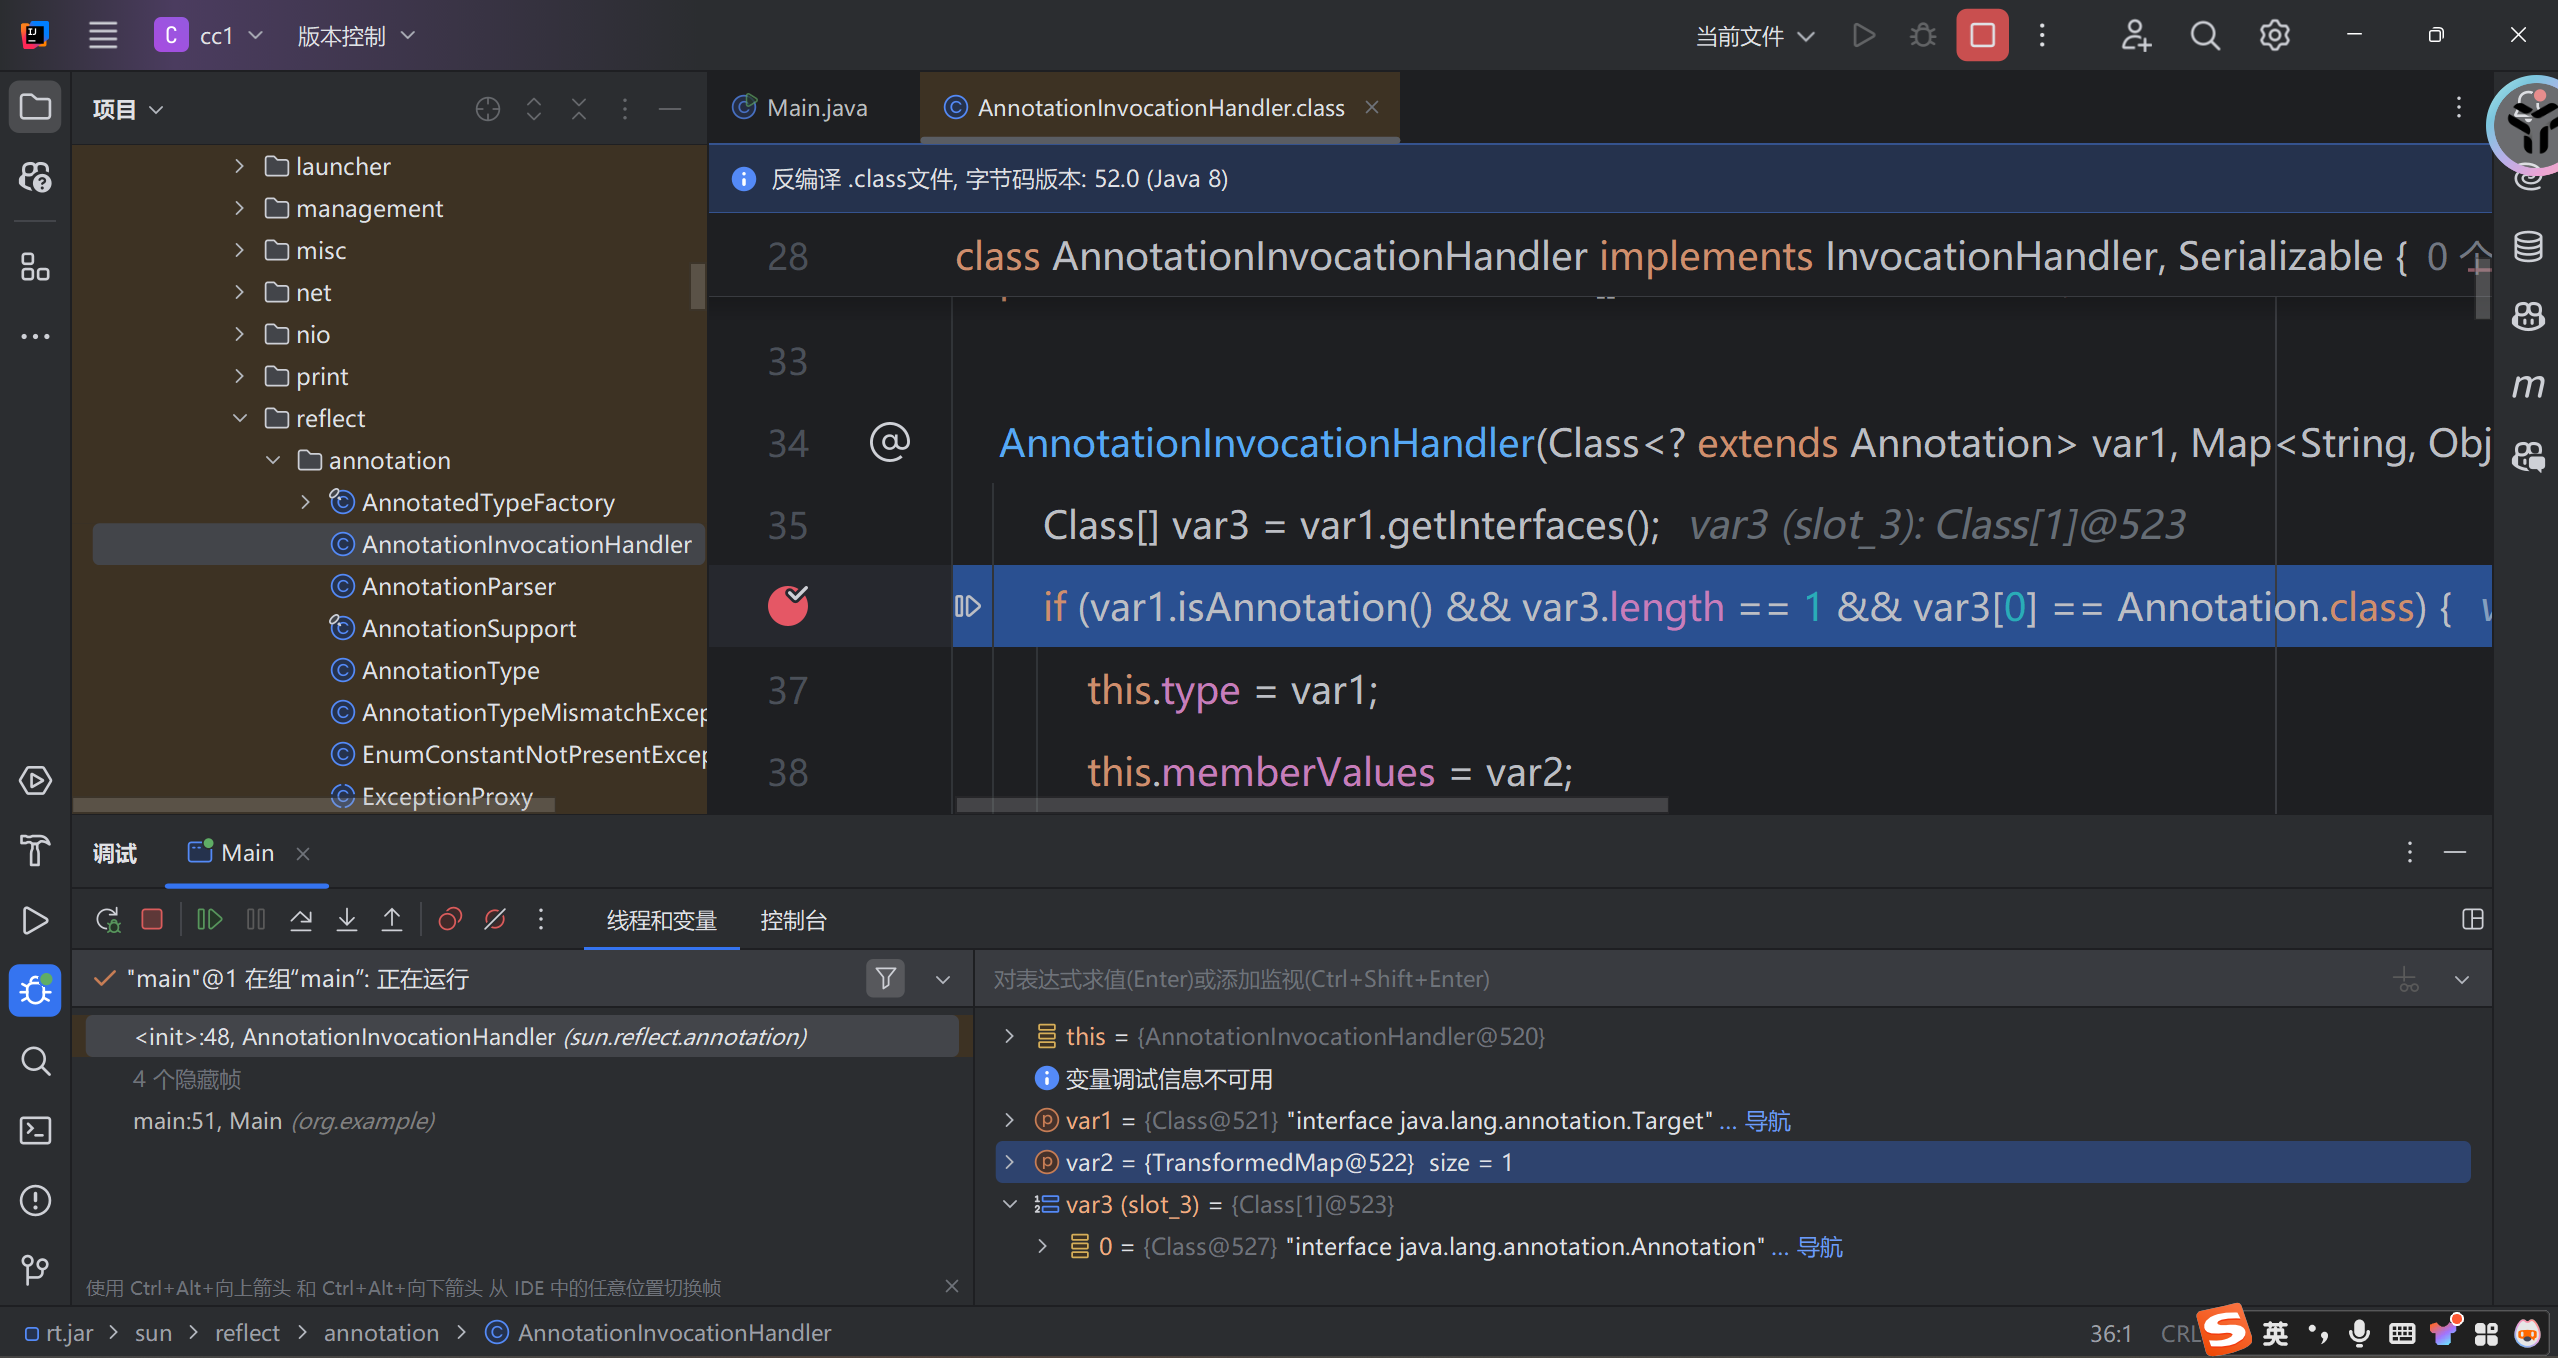The width and height of the screenshot is (2558, 1358).
Task: Open the thread selector dropdown arrow
Action: [942, 979]
